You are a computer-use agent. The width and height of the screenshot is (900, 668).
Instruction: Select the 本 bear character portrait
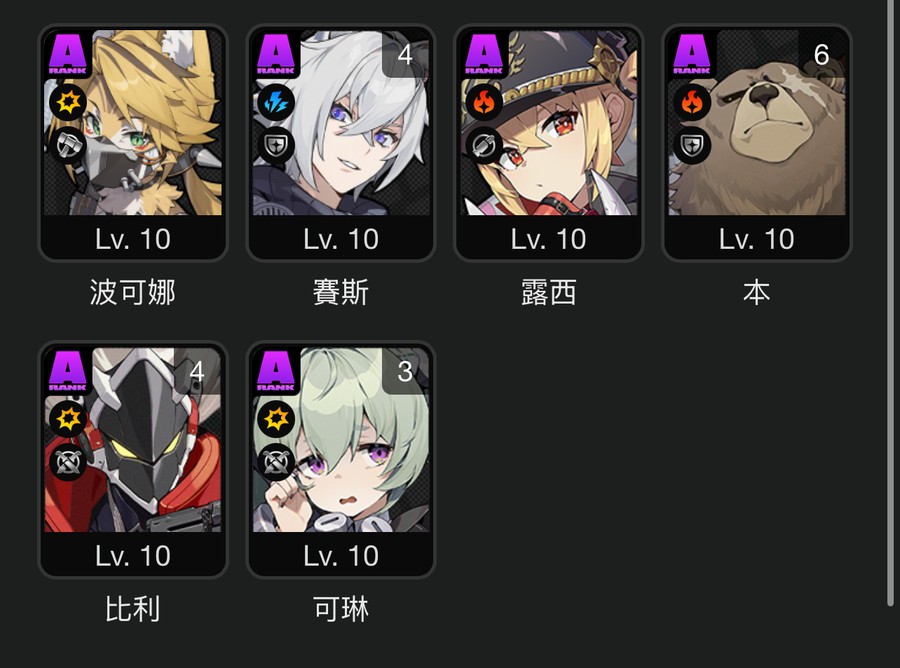coord(757,122)
